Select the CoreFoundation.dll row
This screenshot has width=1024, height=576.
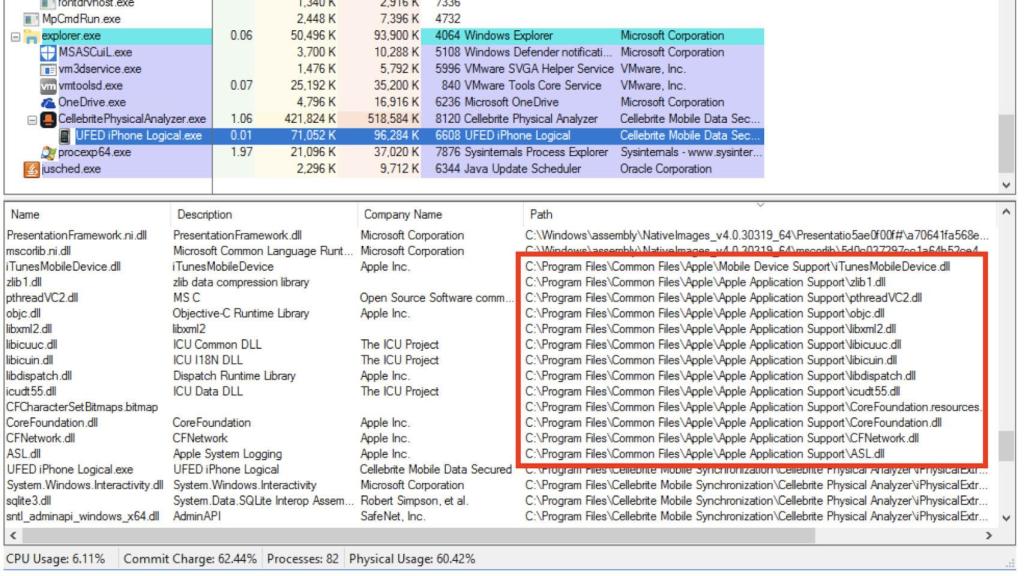52,422
